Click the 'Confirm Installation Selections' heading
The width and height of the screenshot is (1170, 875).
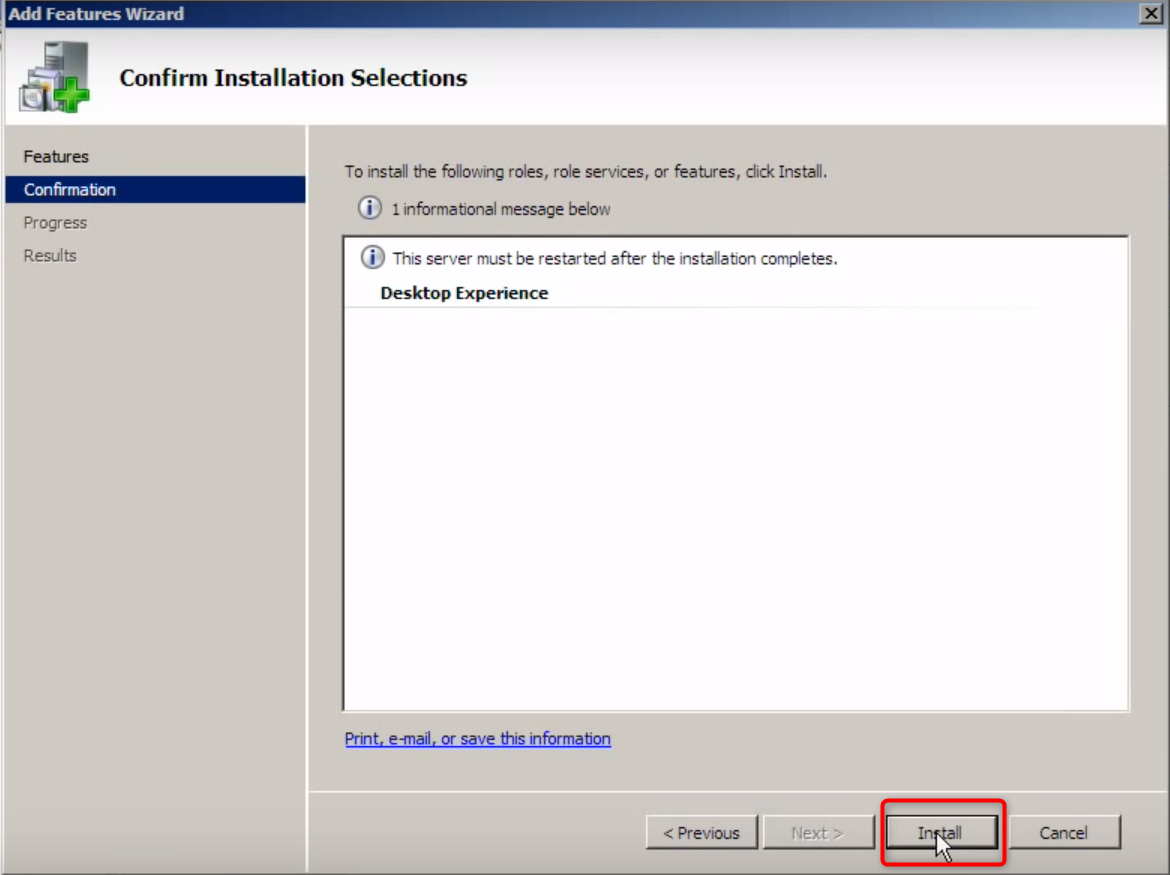(x=293, y=78)
